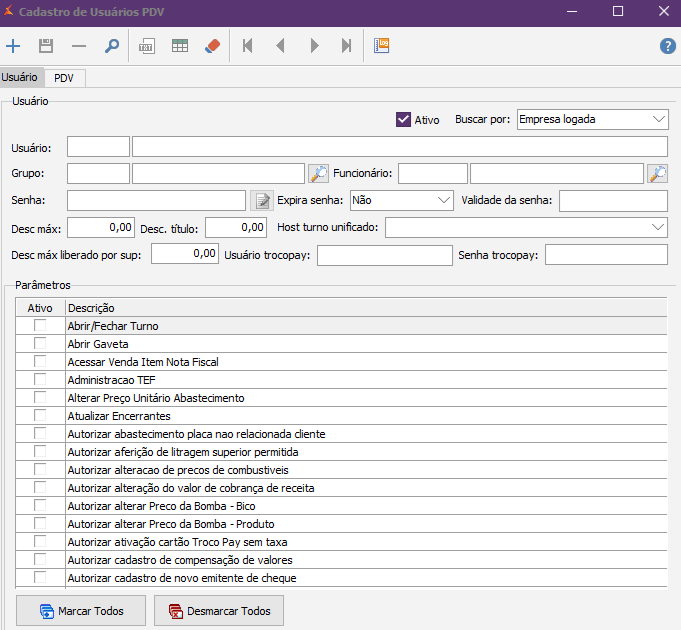Screen dimensions: 681x630
Task: Uncheck the Ativo checkbox
Action: [404, 120]
